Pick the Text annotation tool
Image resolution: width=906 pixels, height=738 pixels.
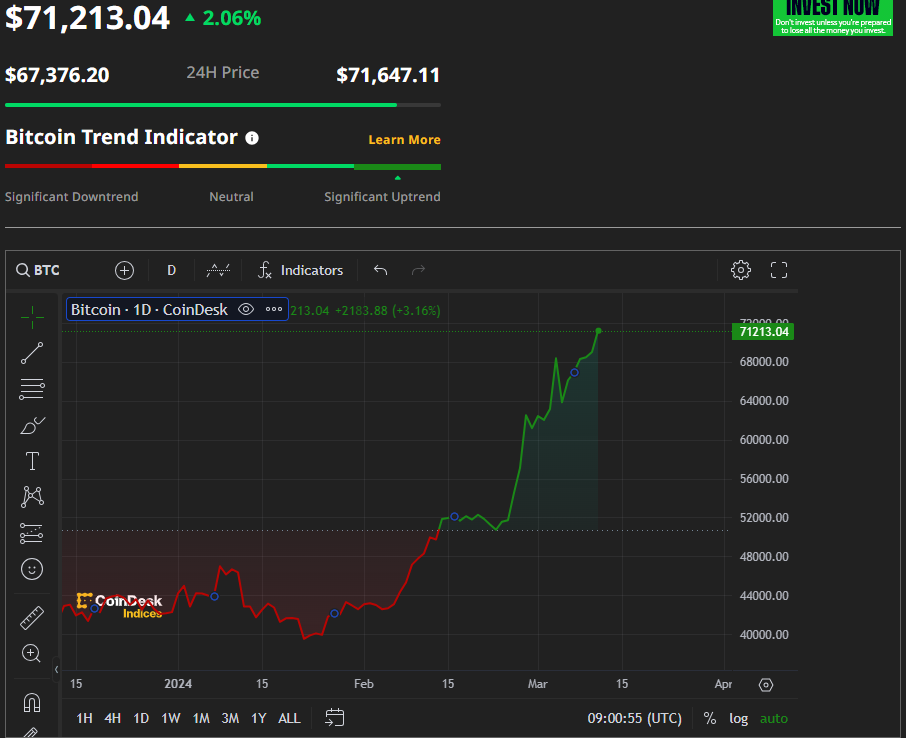click(x=32, y=461)
